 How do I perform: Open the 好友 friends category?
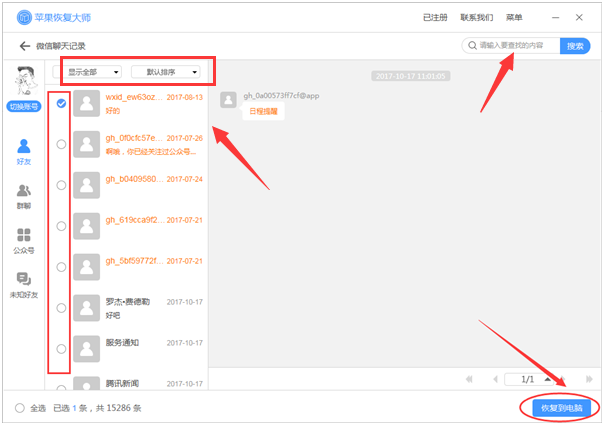pos(24,152)
